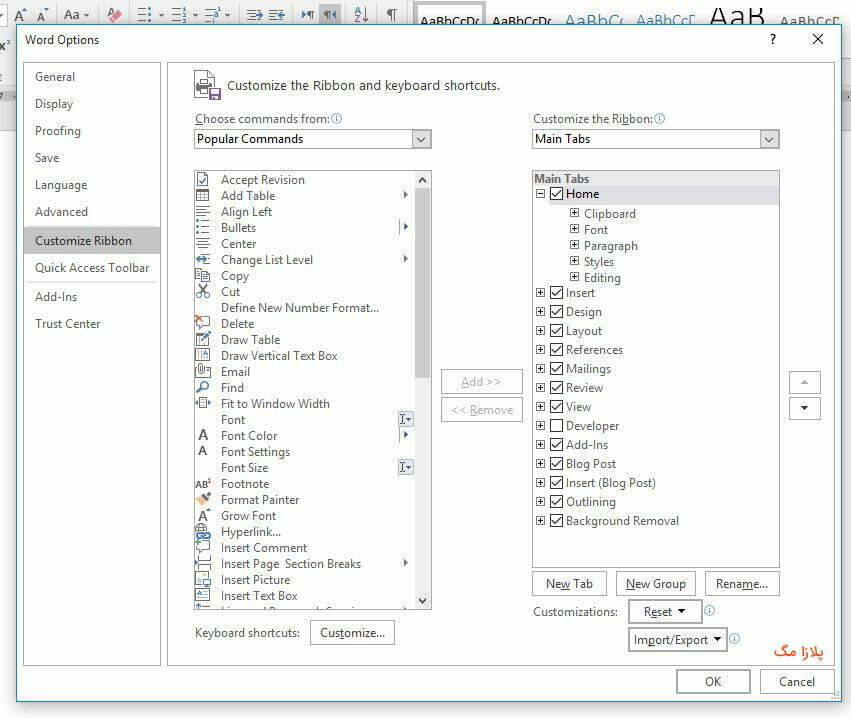The width and height of the screenshot is (851, 718).
Task: Select the Draw Vertical Text Box icon
Action: (202, 355)
